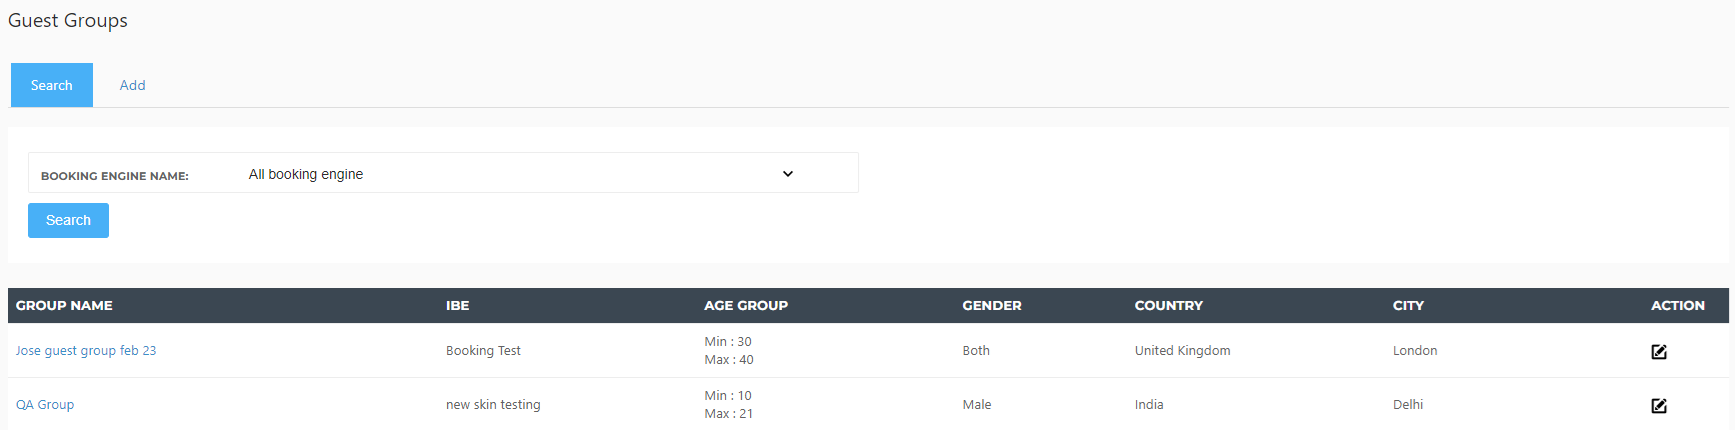Select the new skin testing cell
This screenshot has width=1735, height=430.
(493, 405)
